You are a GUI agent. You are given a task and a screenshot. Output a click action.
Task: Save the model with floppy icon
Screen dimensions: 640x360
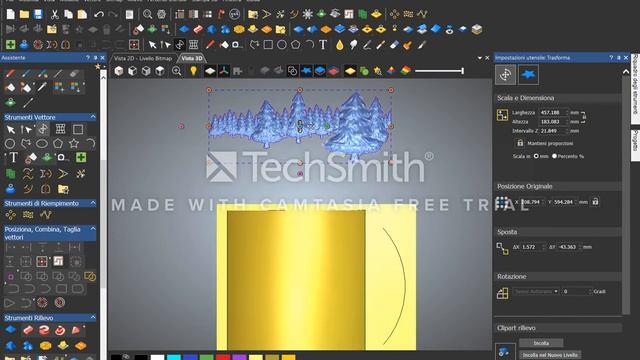[38, 14]
